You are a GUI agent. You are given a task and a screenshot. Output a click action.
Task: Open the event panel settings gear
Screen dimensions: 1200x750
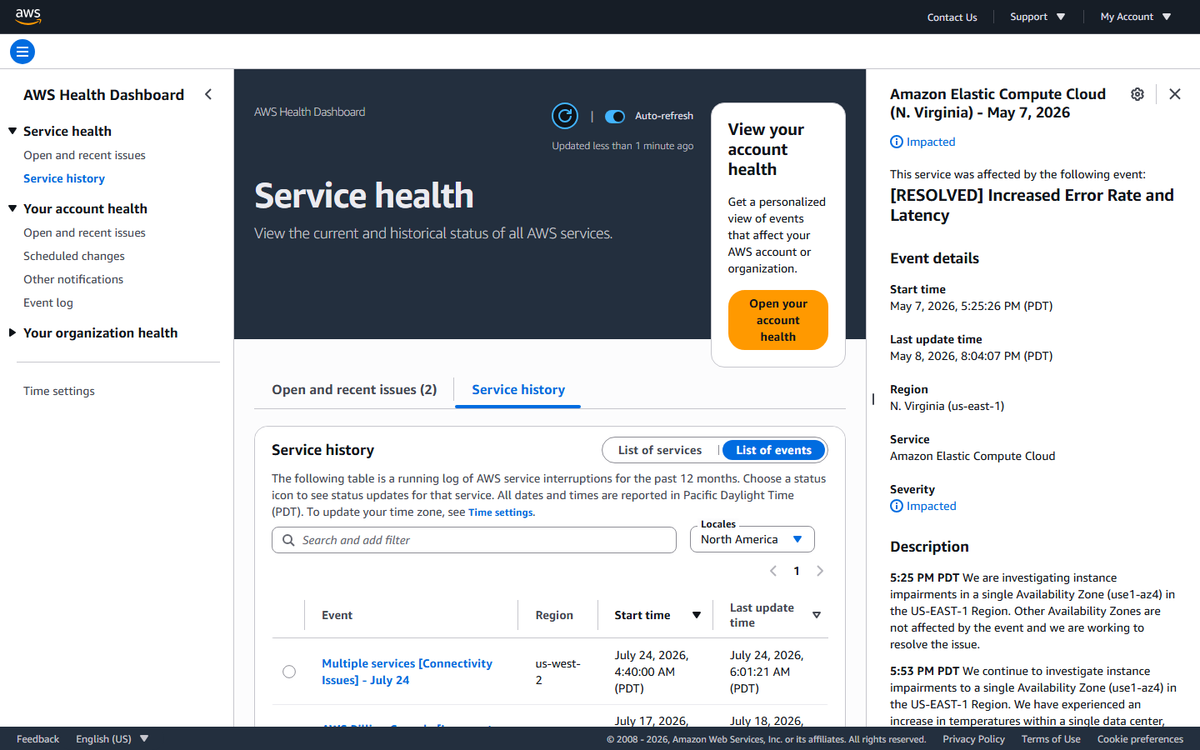tap(1137, 94)
